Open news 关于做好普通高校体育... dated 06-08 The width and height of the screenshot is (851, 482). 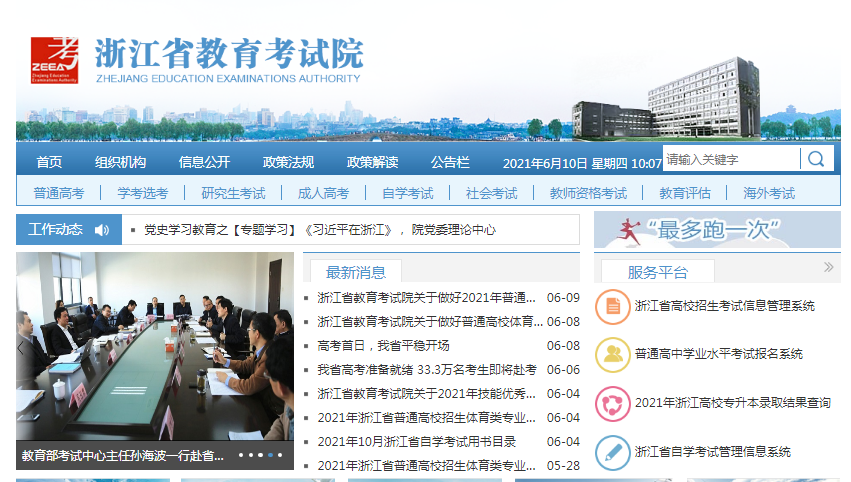click(x=430, y=322)
